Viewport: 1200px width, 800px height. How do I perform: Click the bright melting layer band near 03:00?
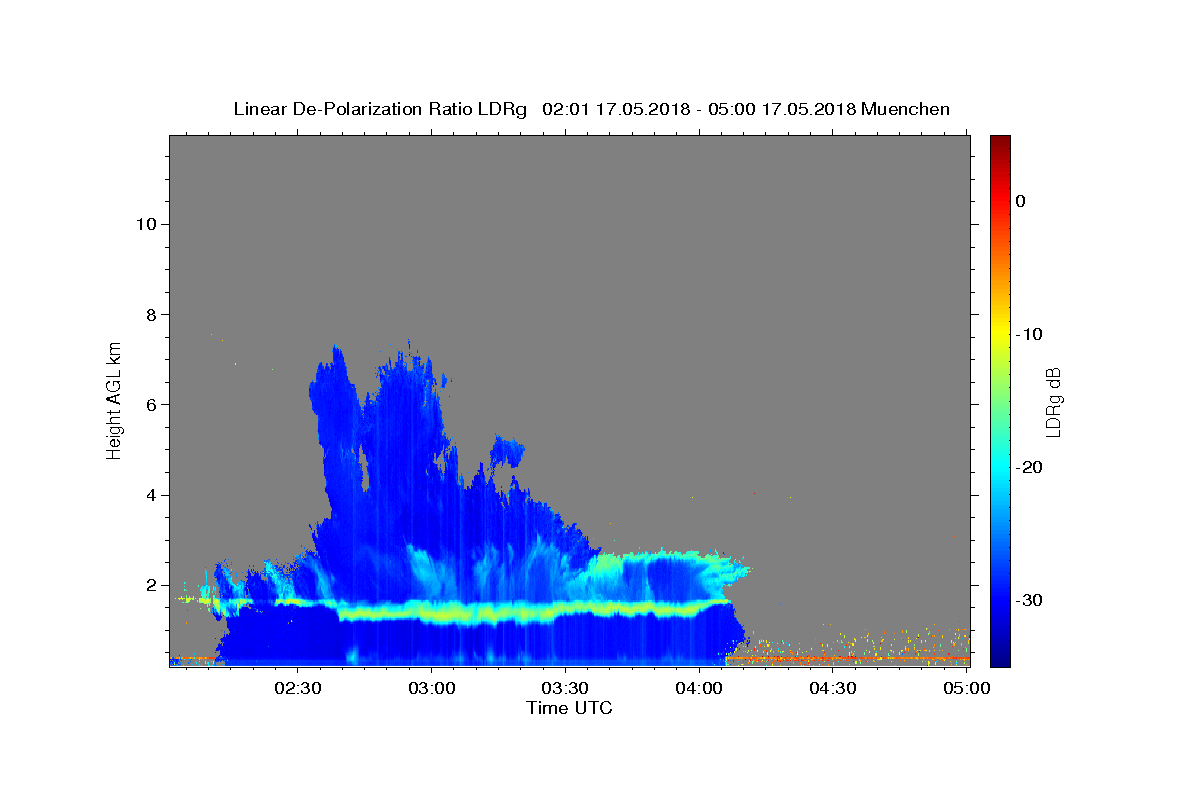tap(431, 612)
